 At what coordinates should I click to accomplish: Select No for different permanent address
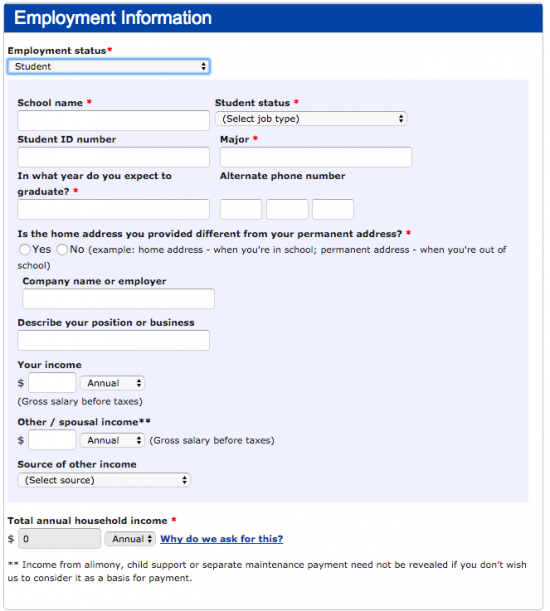[62, 249]
